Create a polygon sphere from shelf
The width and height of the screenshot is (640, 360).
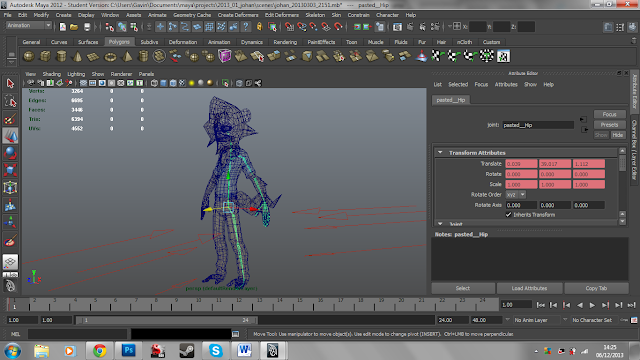click(29, 56)
